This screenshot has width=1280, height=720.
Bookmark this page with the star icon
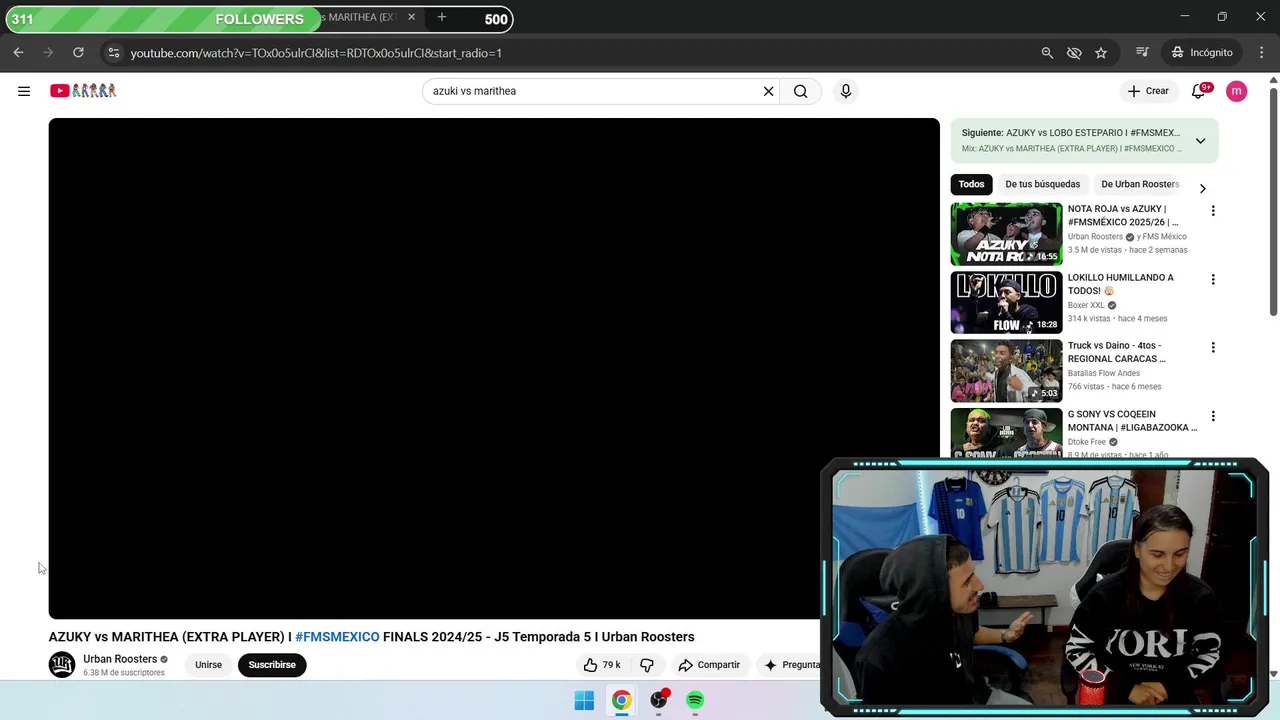point(1101,52)
